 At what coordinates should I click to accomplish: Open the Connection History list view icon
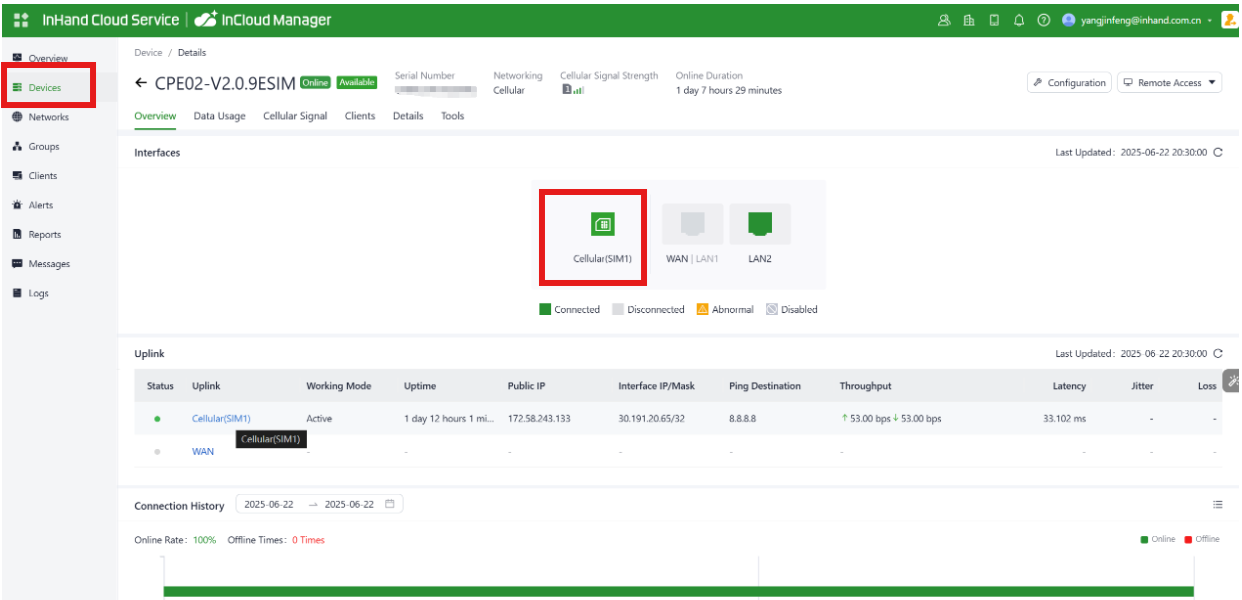[x=1217, y=505]
